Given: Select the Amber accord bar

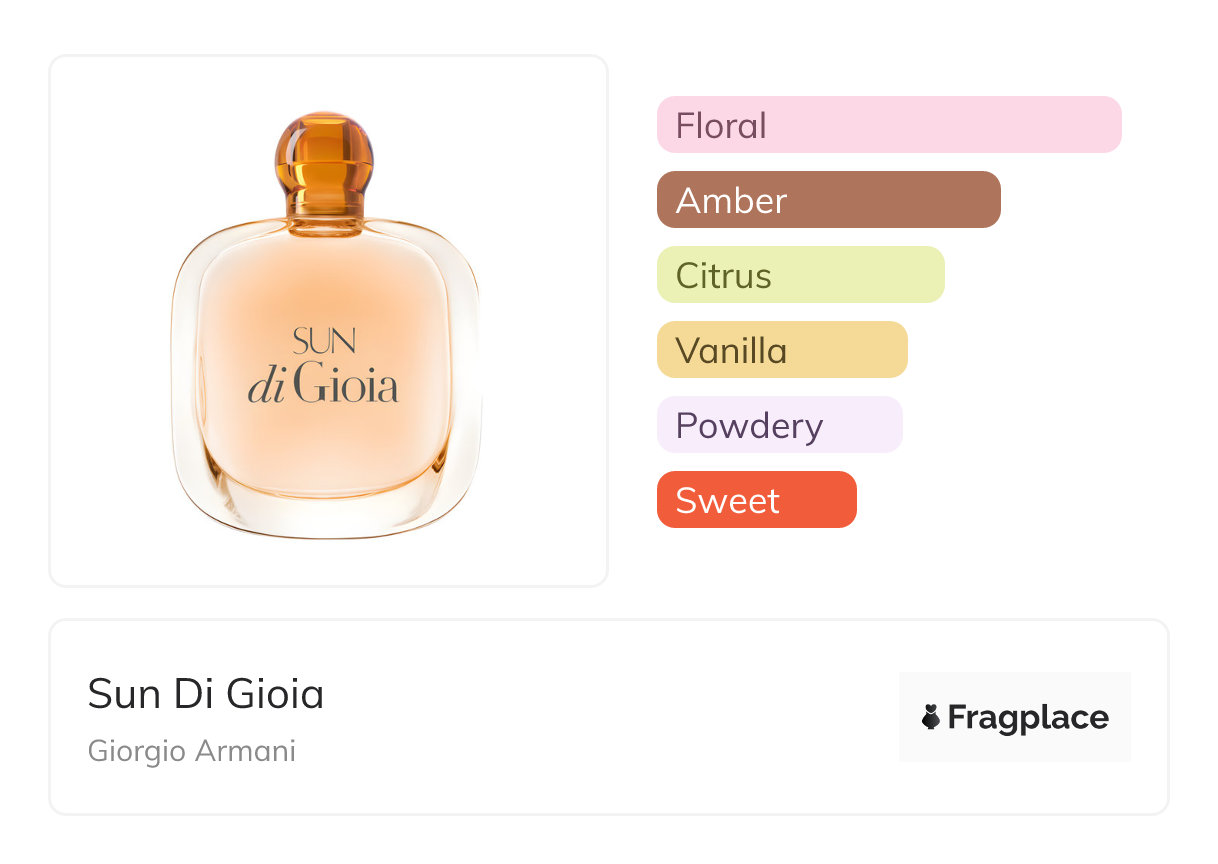Looking at the screenshot, I should [828, 200].
